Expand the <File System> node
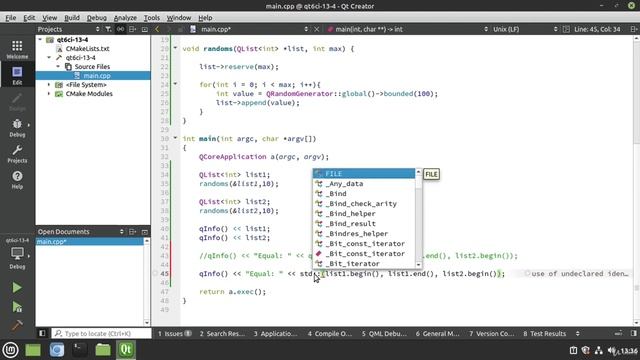 (x=49, y=84)
